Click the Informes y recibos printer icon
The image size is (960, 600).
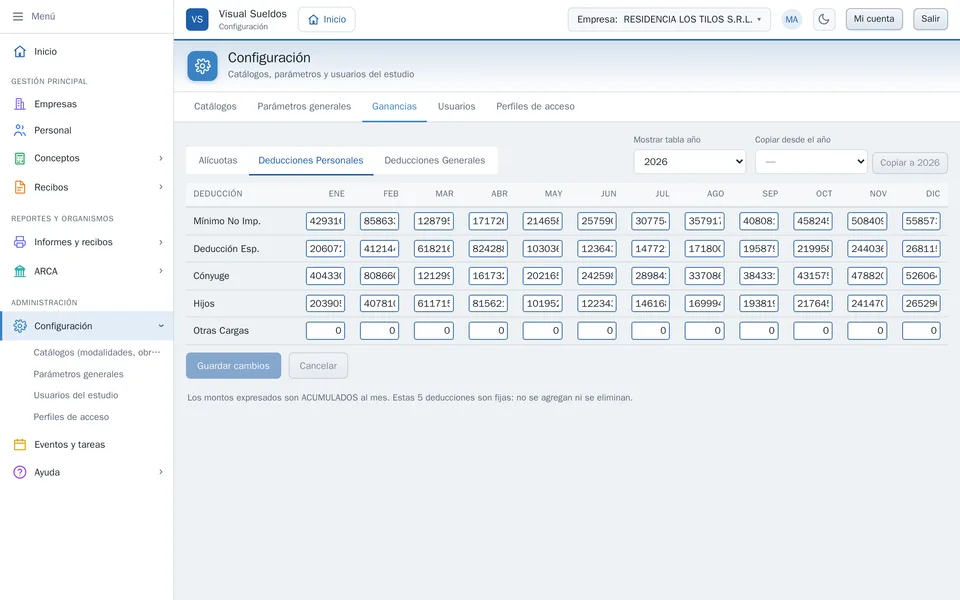tap(20, 242)
